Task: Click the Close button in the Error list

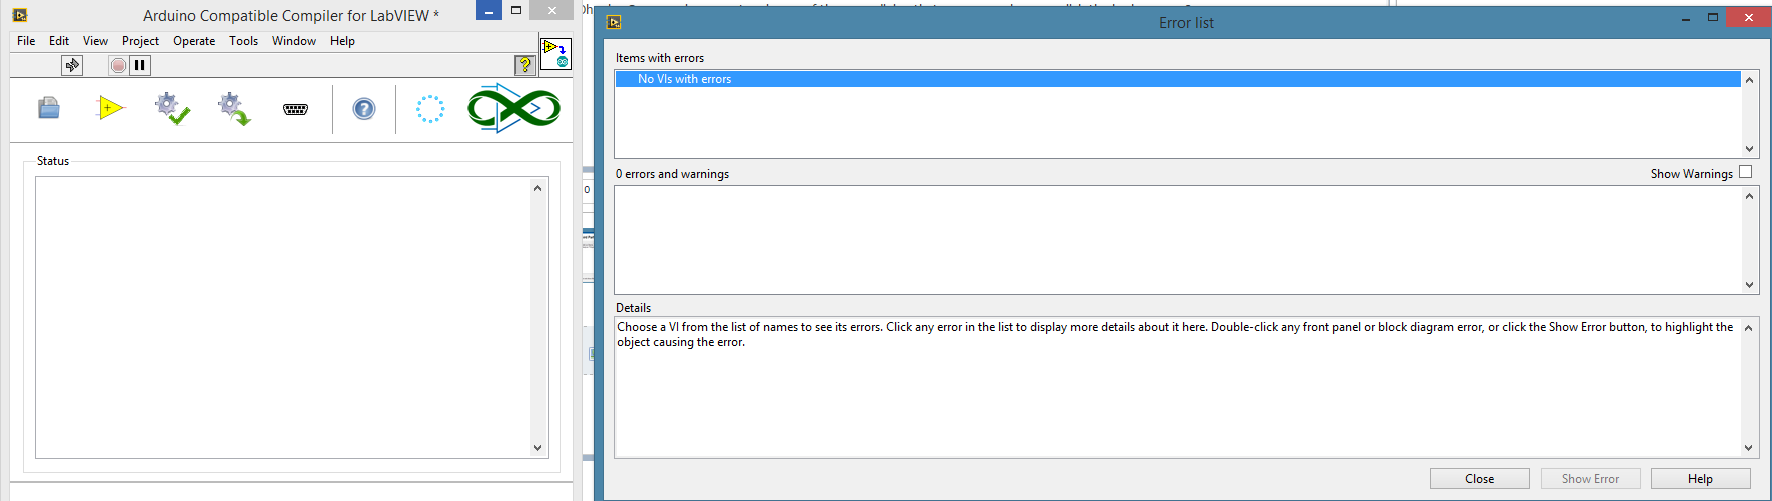Action: [1480, 479]
